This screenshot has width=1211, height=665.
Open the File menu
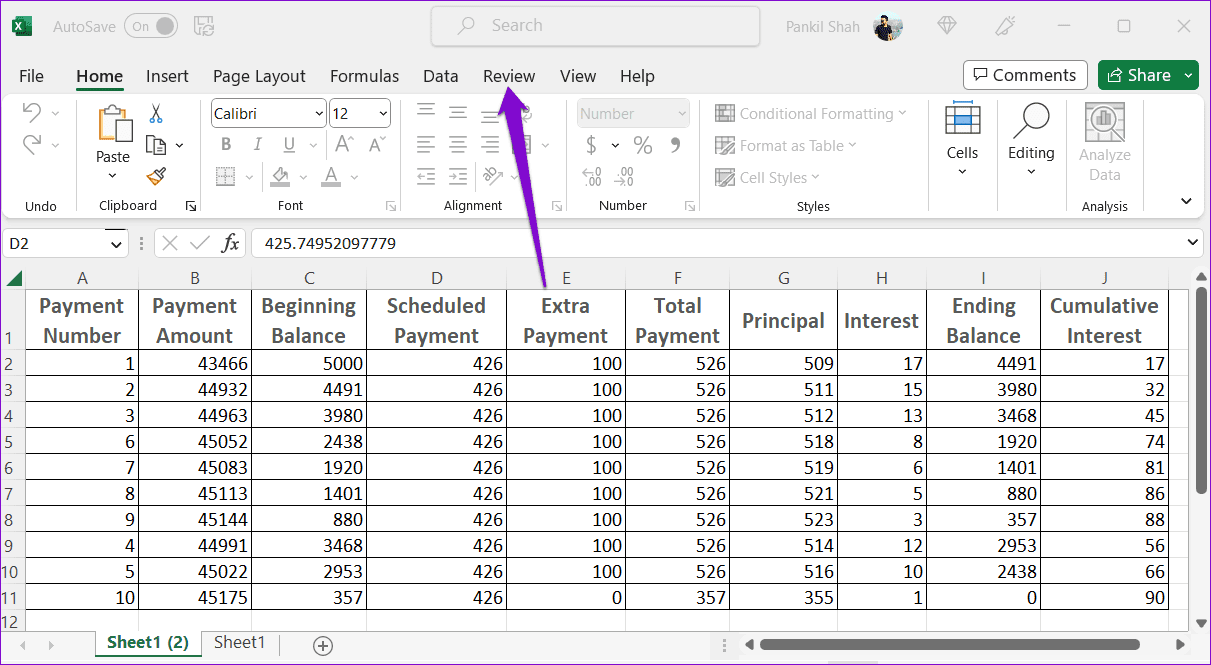point(31,76)
